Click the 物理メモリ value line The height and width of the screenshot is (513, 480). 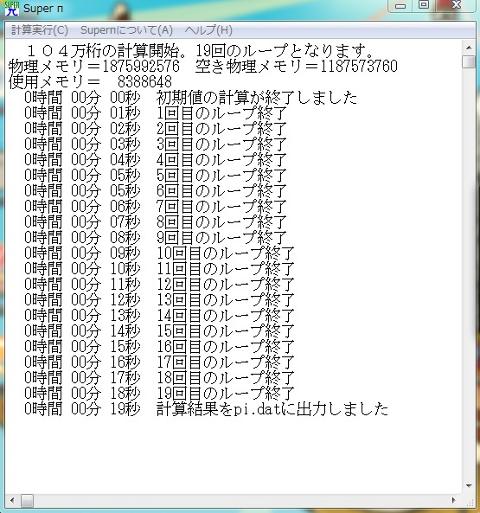(203, 66)
